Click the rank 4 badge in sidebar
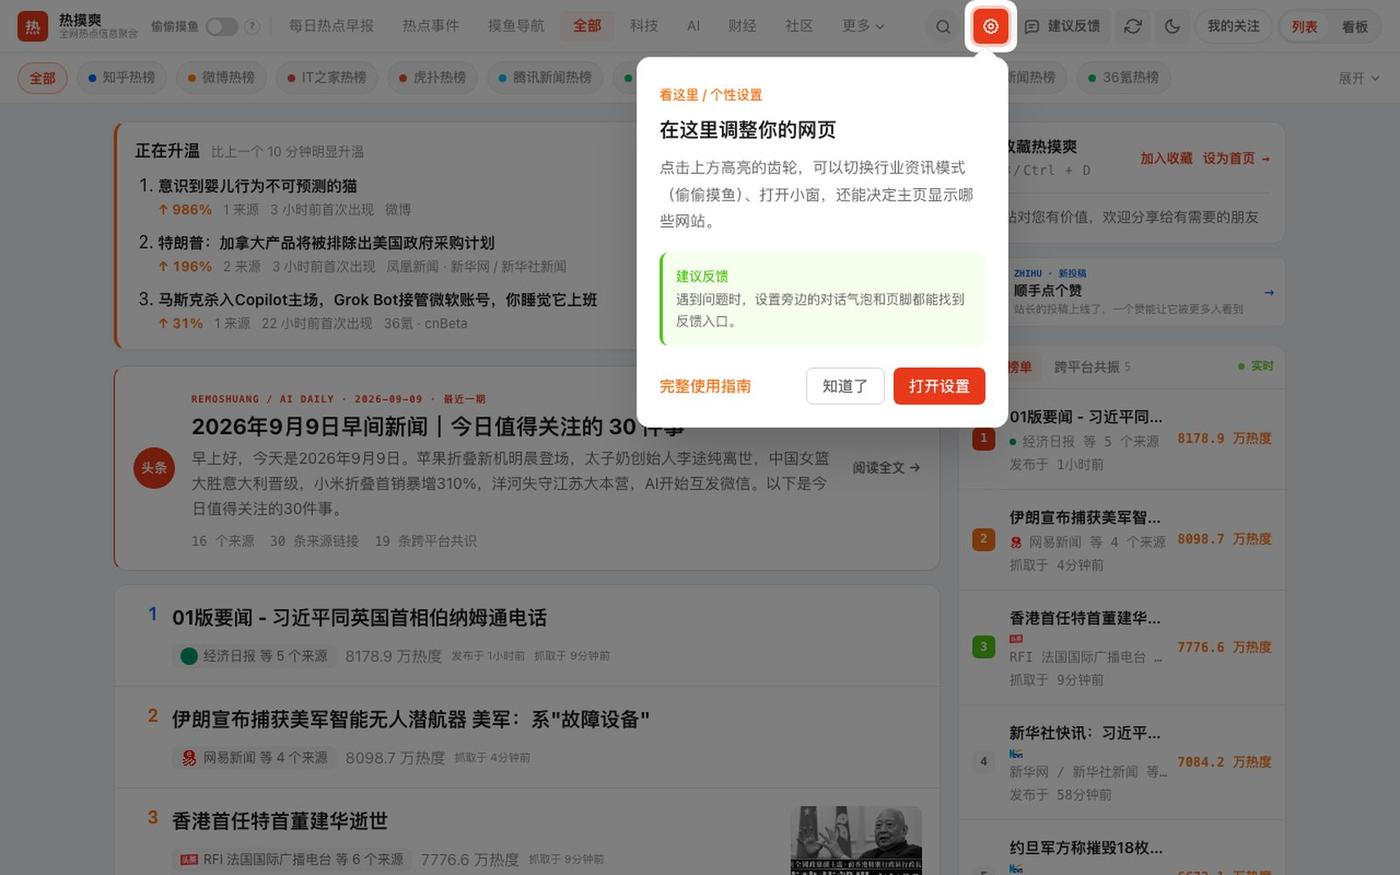Viewport: 1400px width, 875px height. (x=983, y=762)
